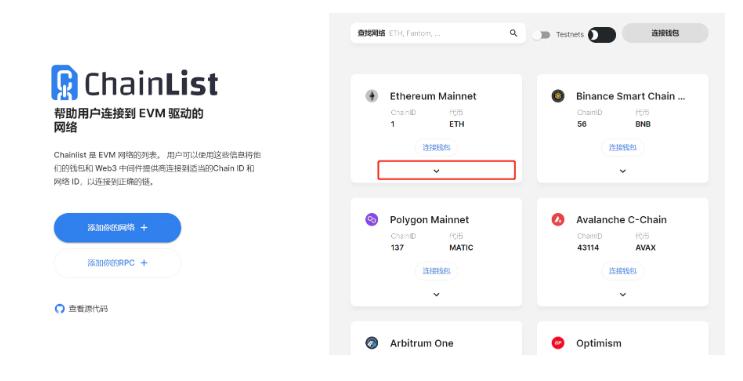This screenshot has width=743, height=381.
Task: Click the top-right gray 连接钱包 button
Action: pos(665,33)
